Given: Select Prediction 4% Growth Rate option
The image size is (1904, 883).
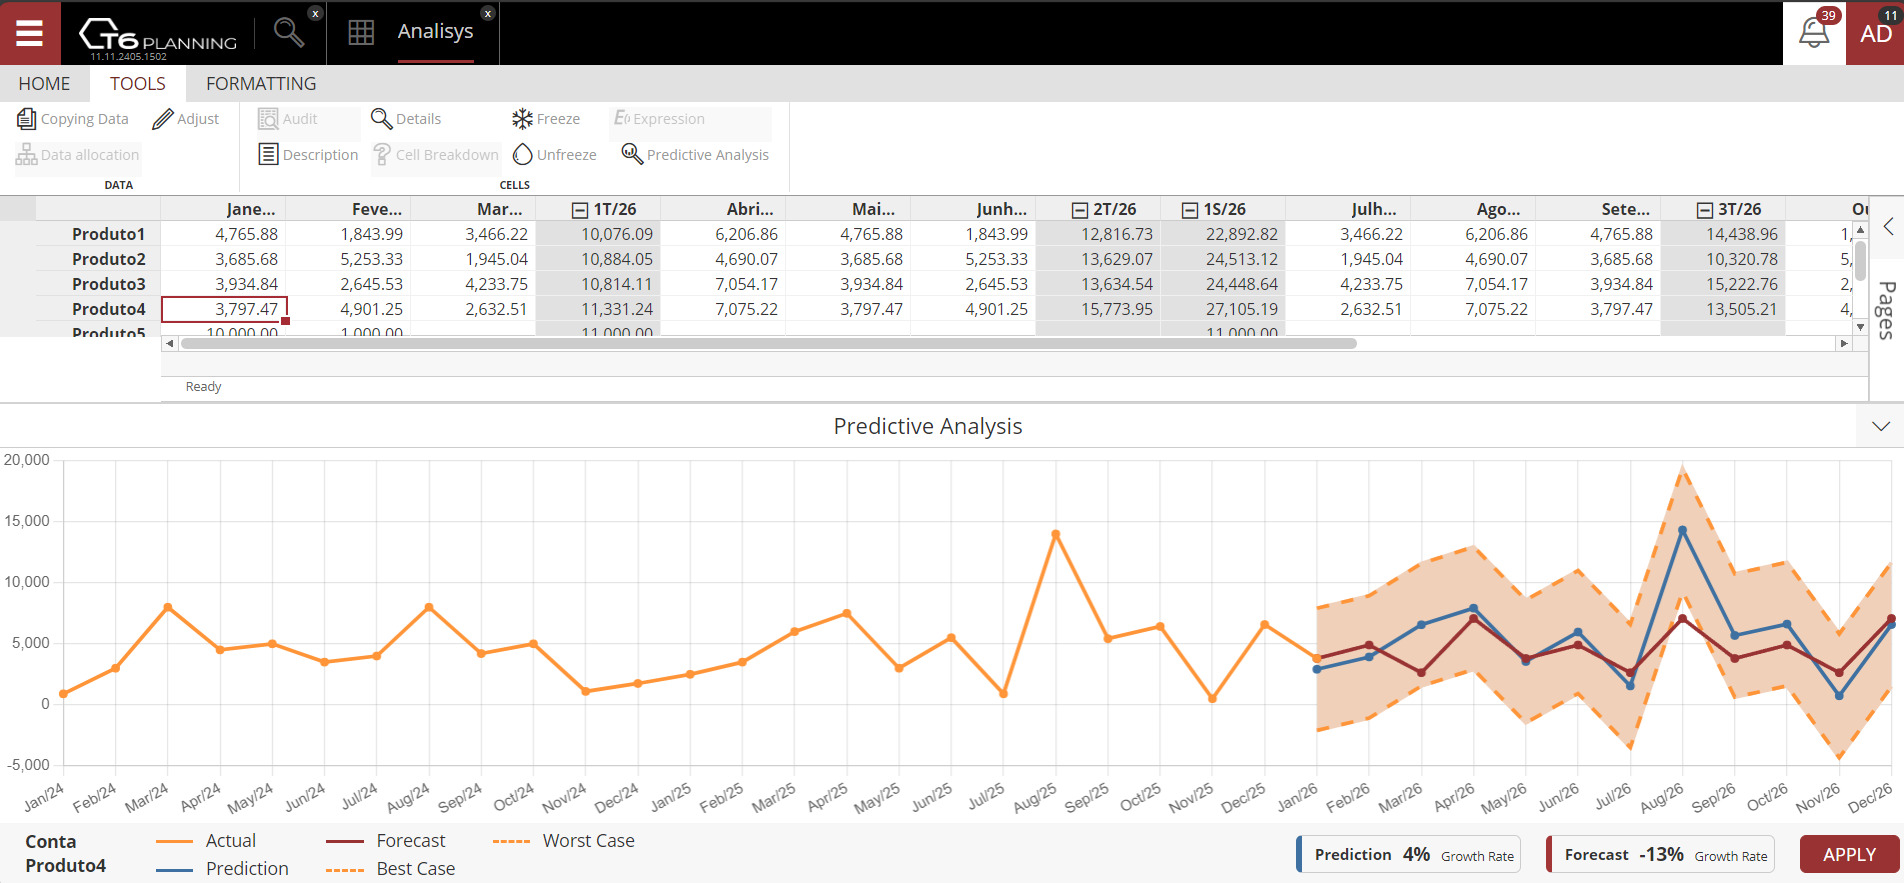Looking at the screenshot, I should click(x=1408, y=855).
